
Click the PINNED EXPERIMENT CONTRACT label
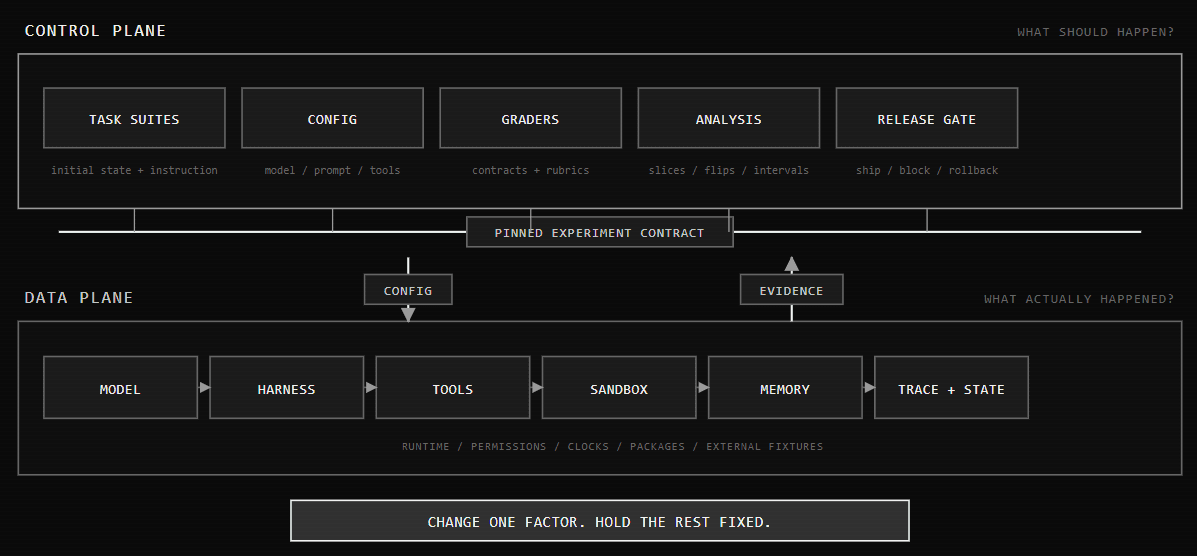tap(600, 232)
